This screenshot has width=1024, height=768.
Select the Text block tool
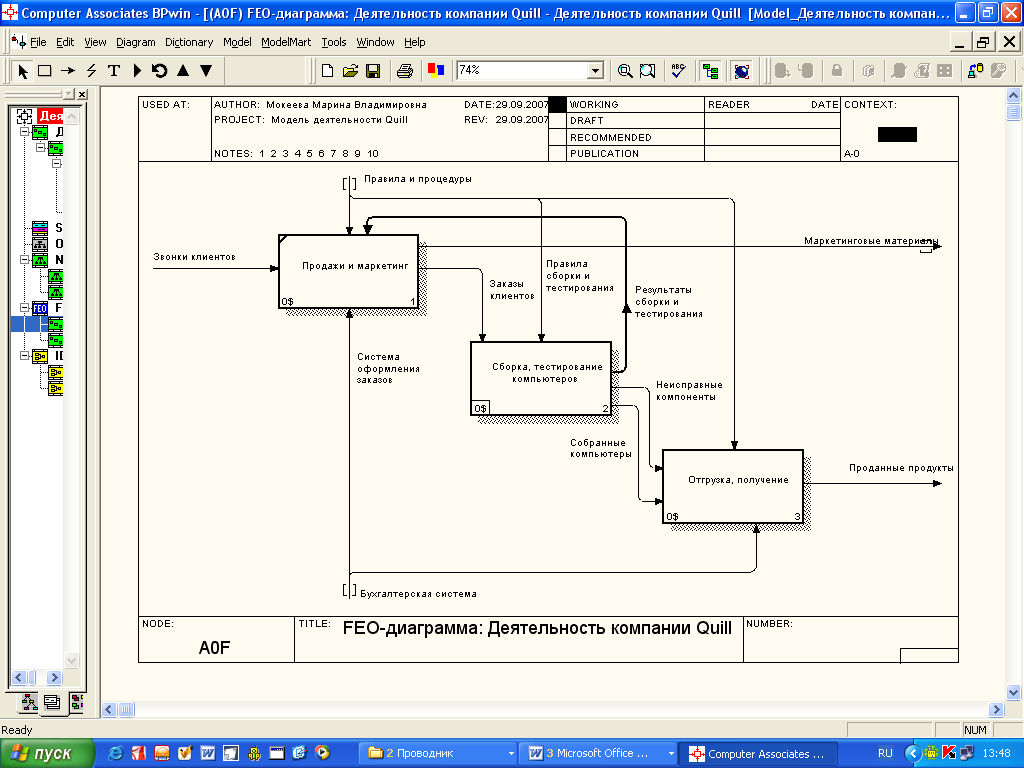114,71
